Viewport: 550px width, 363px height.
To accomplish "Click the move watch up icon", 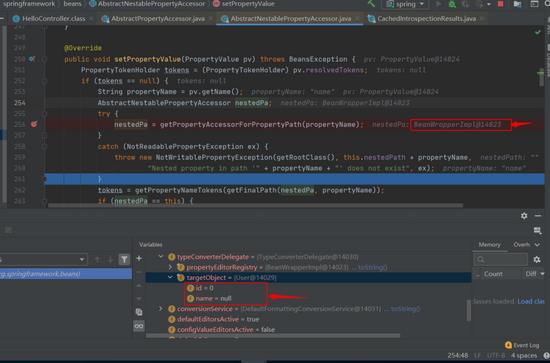I will (x=139, y=285).
